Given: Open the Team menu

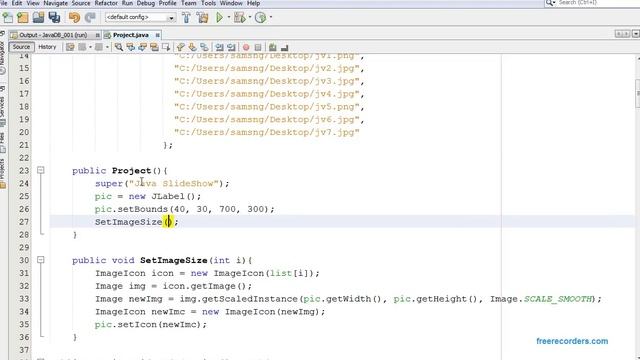Looking at the screenshot, I should pos(189,3).
